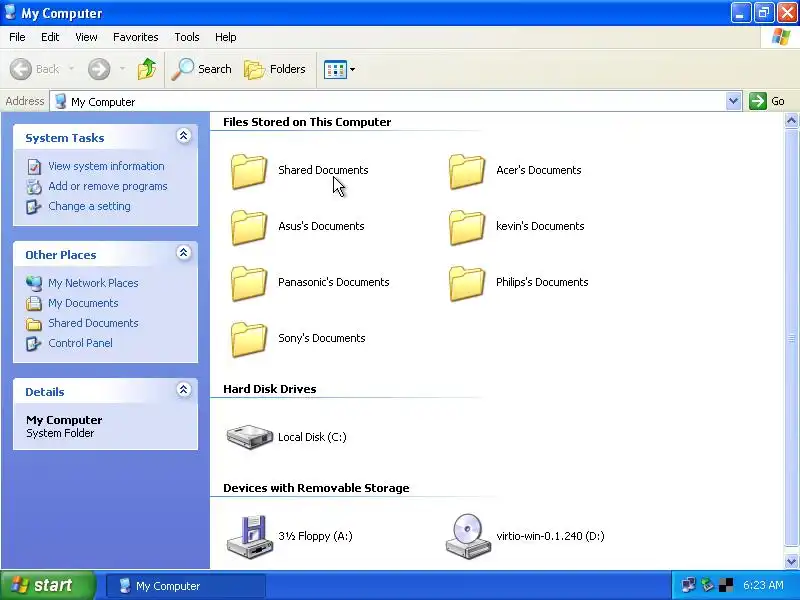800x600 pixels.
Task: Select the Shared Documents folder icon
Action: [x=249, y=171]
